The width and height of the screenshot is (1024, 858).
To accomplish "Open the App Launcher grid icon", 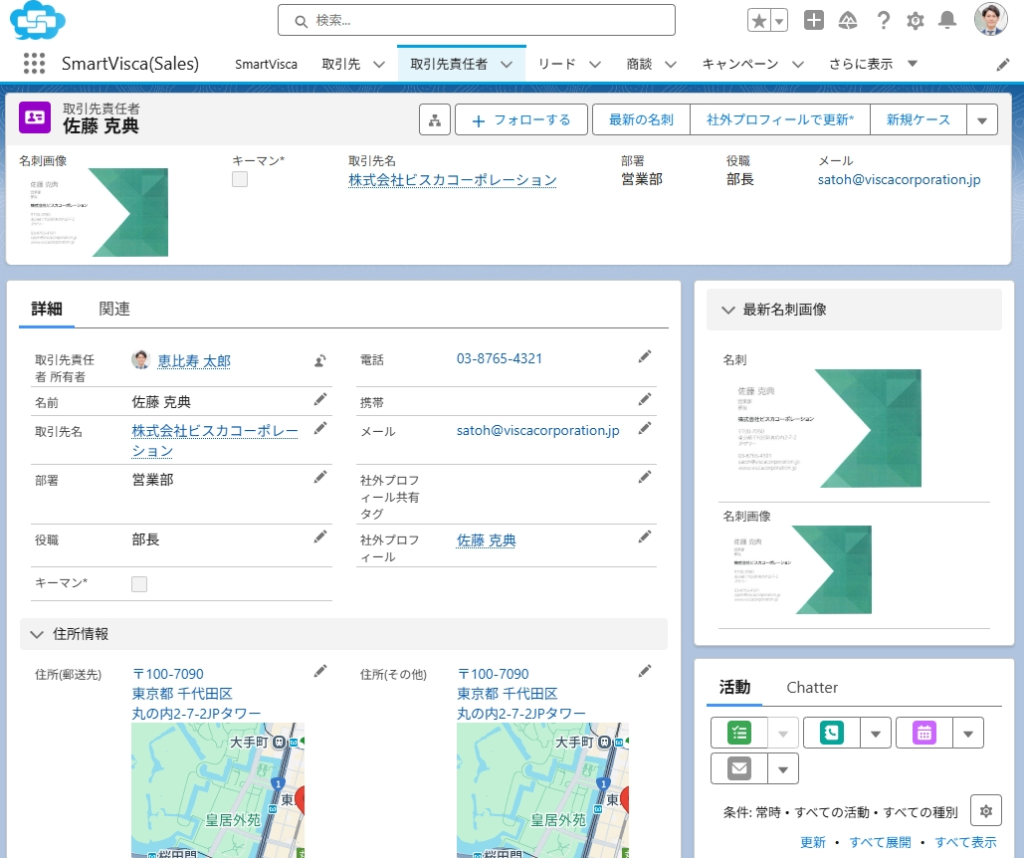I will pos(34,64).
